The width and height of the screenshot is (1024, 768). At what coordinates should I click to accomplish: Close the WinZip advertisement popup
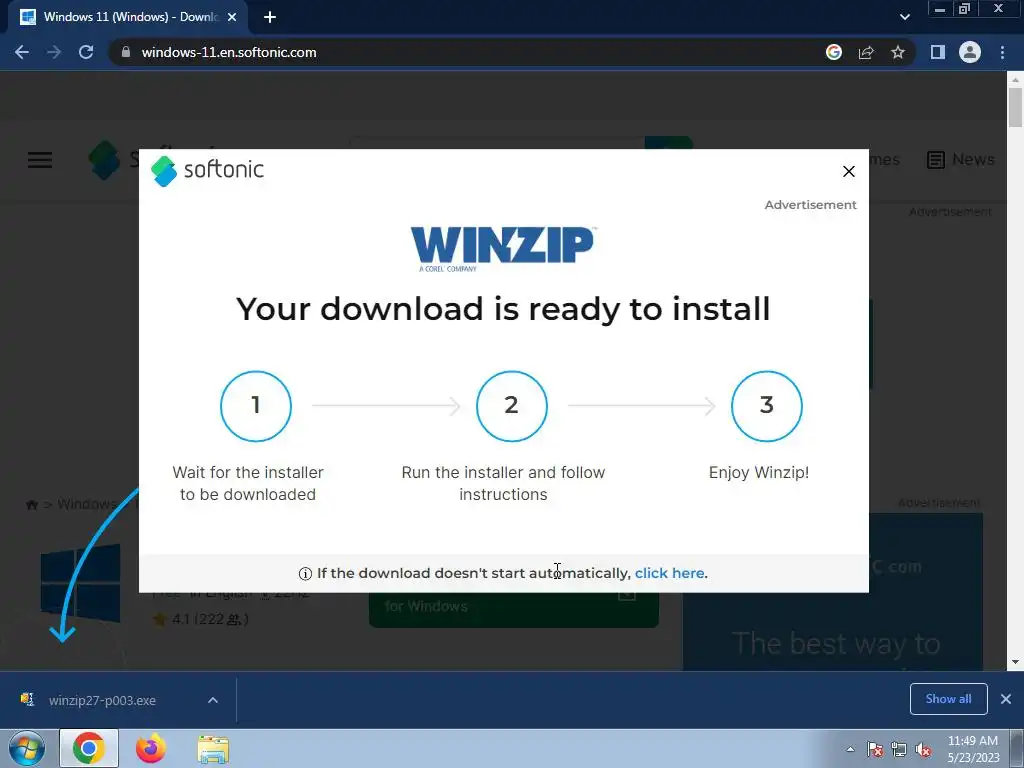(x=848, y=171)
